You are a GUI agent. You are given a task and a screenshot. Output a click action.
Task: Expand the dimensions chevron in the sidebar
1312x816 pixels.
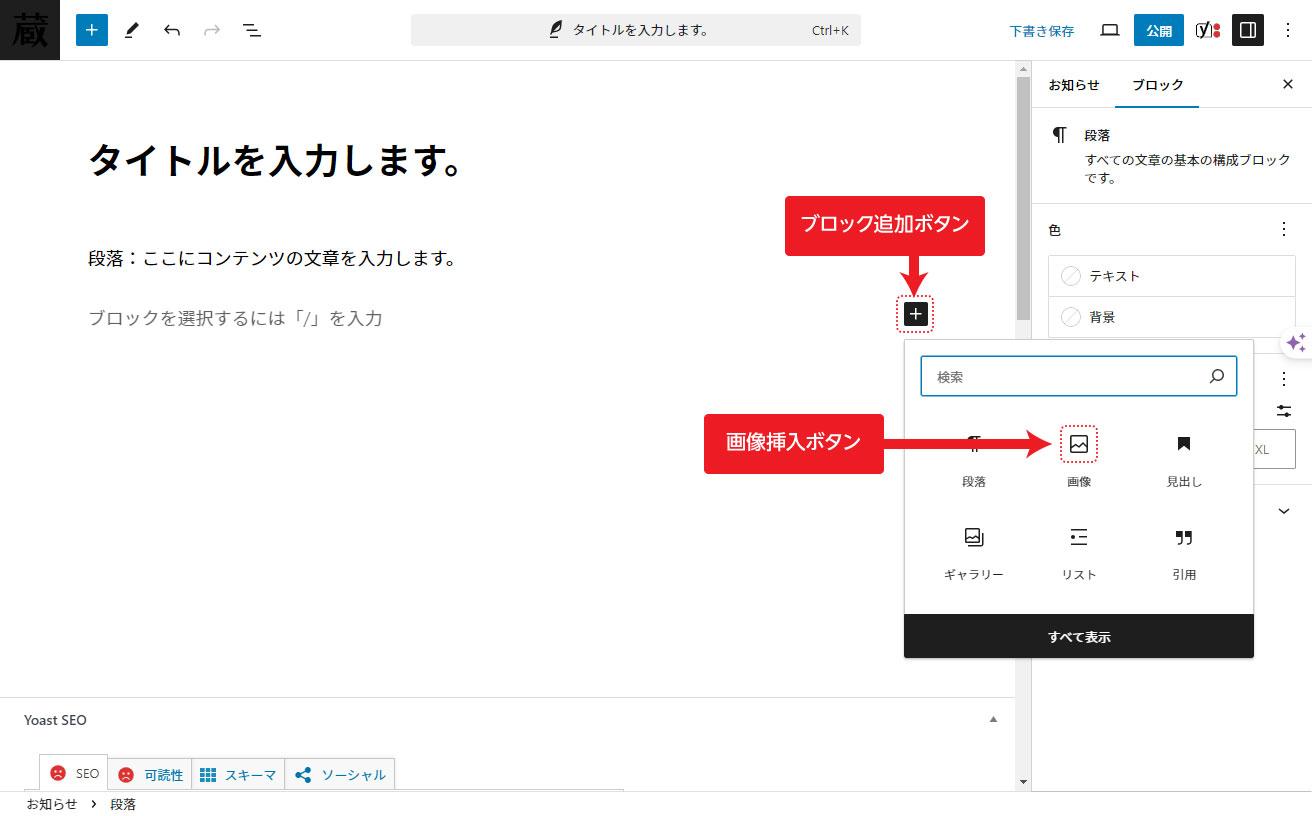(1283, 511)
